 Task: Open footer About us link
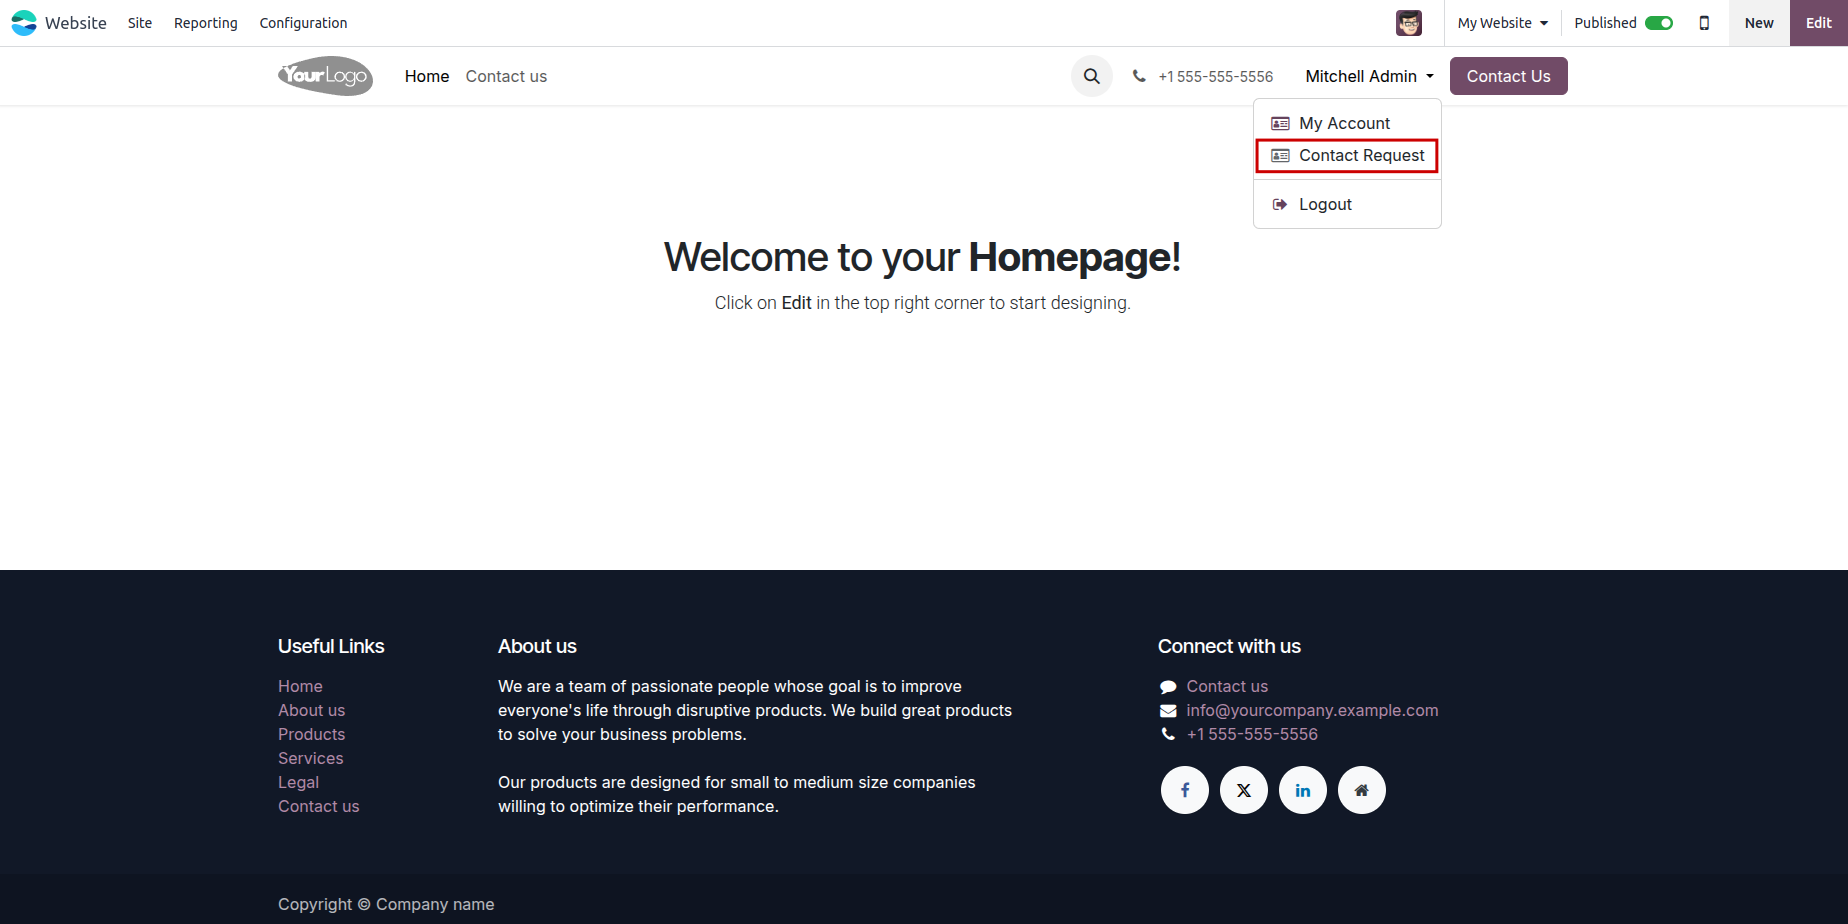point(311,710)
